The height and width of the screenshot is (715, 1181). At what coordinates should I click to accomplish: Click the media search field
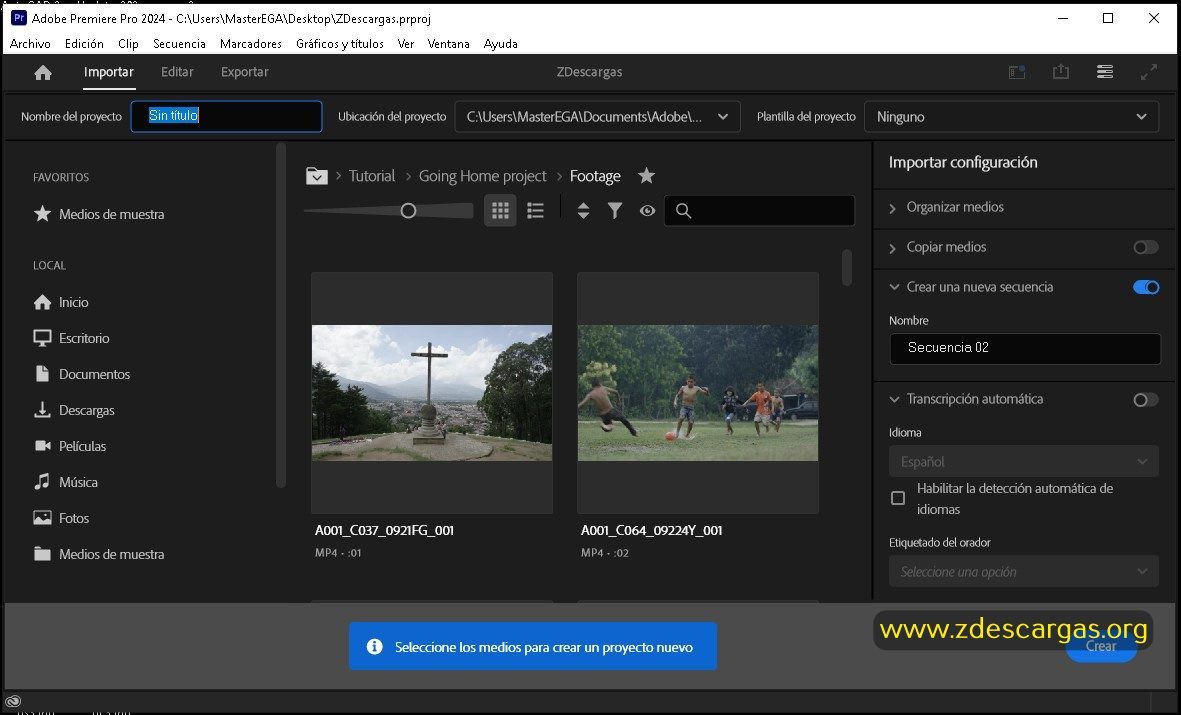[759, 211]
